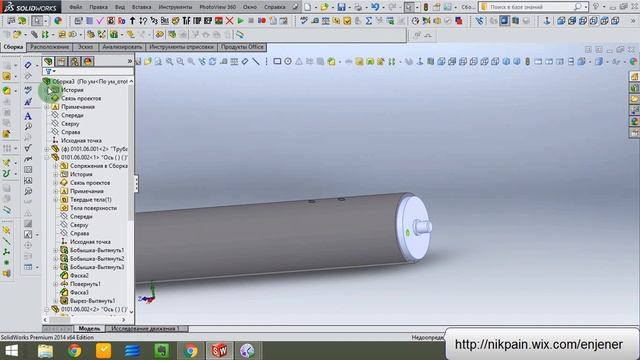Expand Сопряжения в Сборка node
This screenshot has height=360, width=640.
point(56,166)
